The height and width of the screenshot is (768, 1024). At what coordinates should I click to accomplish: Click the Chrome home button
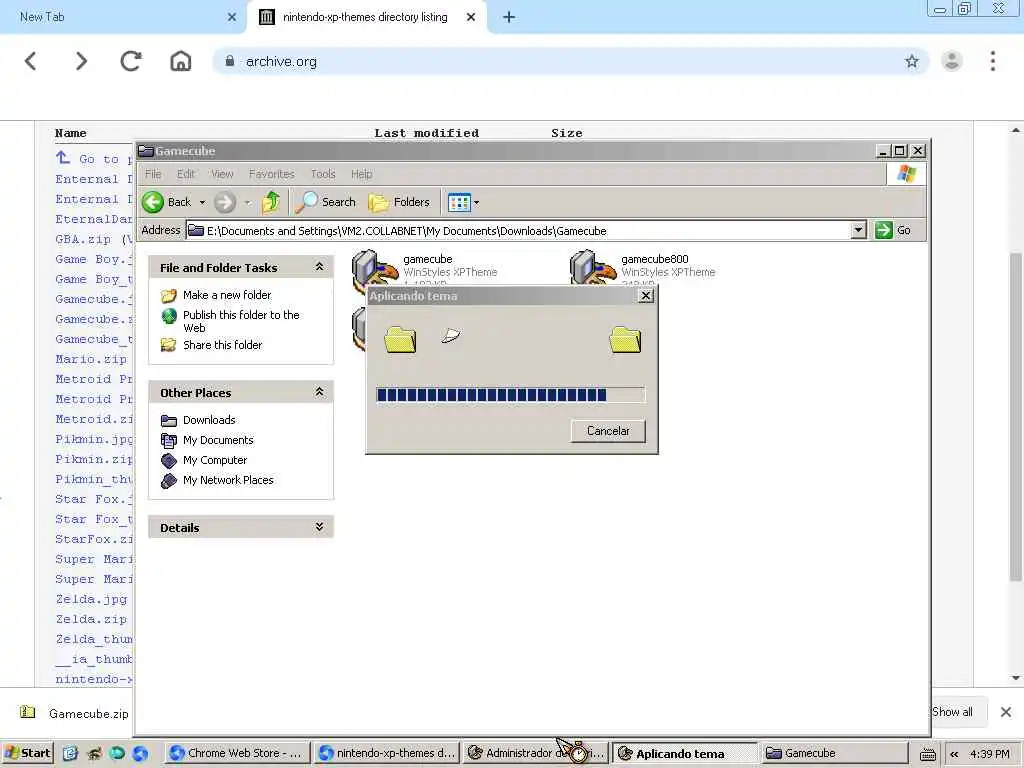click(181, 61)
